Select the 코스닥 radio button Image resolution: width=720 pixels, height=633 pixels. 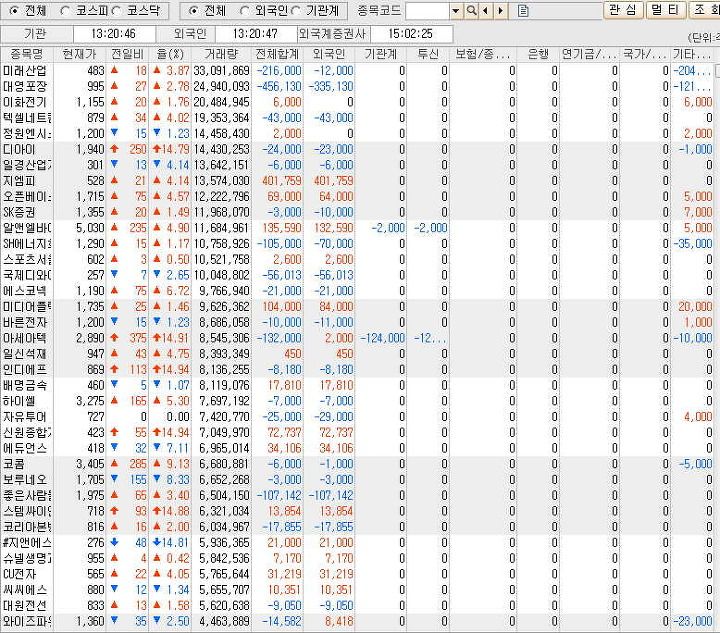117,11
